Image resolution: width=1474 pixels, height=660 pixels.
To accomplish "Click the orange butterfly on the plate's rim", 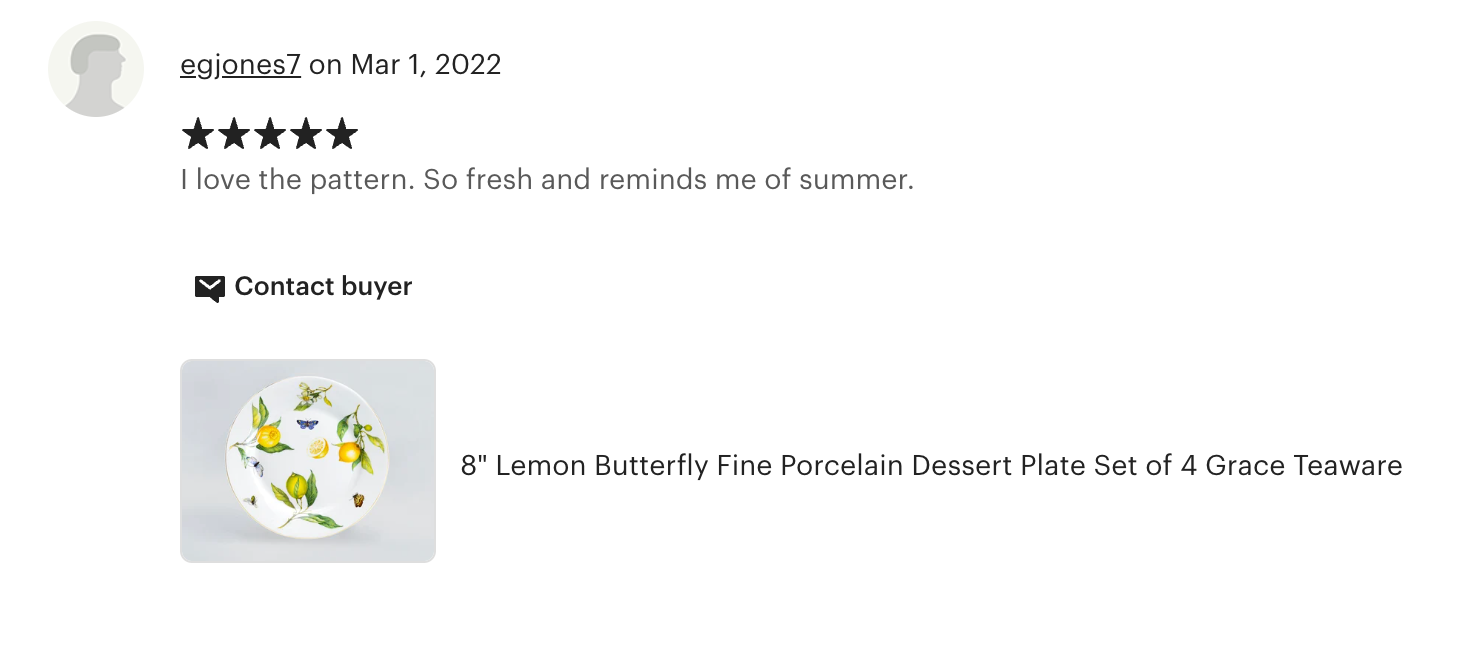I will [x=356, y=499].
